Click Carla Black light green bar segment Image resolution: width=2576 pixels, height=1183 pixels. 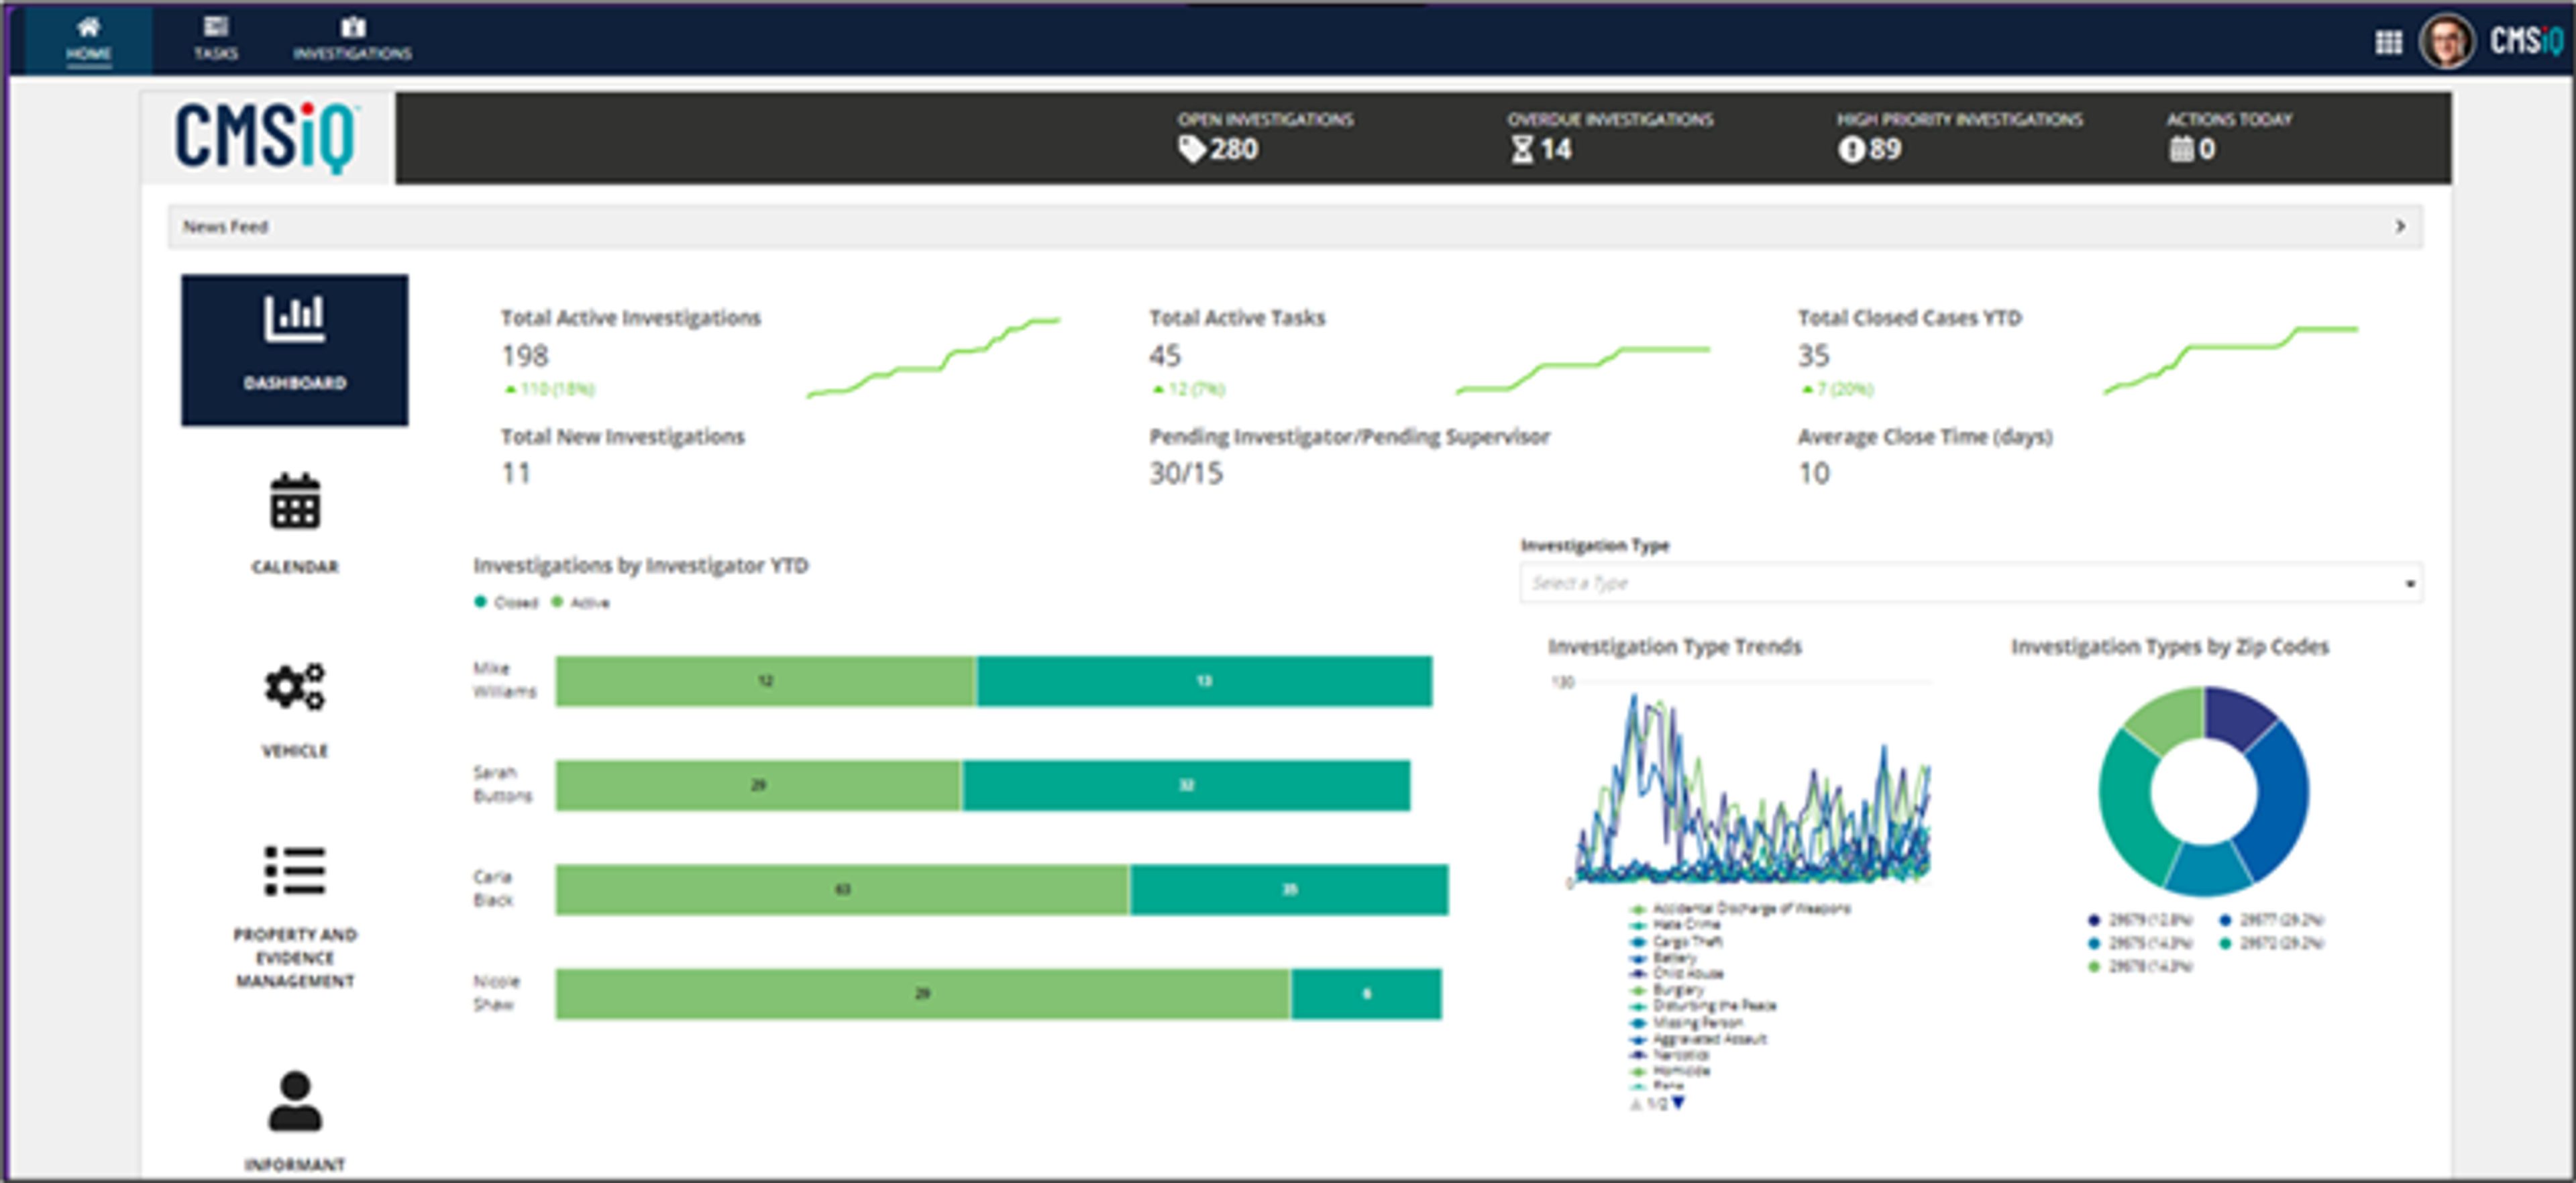pyautogui.click(x=842, y=889)
